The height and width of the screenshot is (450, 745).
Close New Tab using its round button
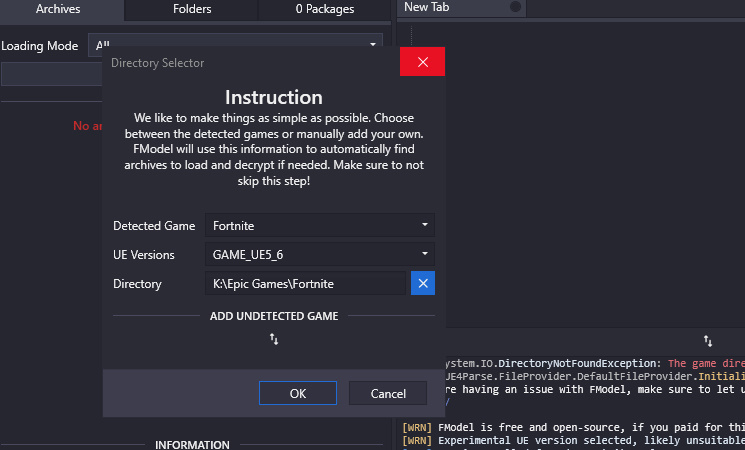[515, 7]
